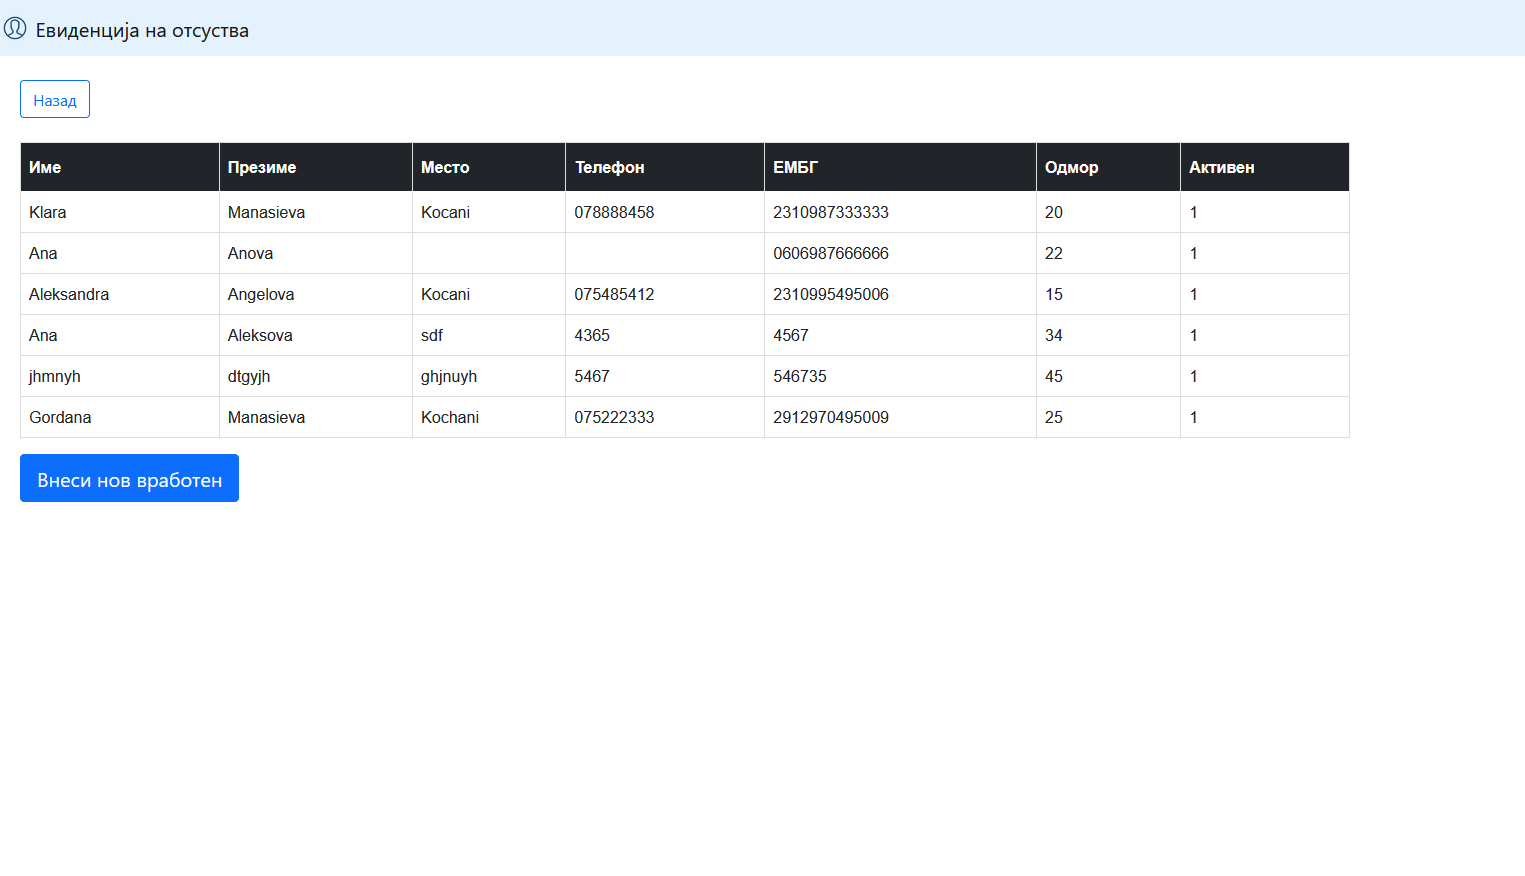Click the Anova surname cell

pos(250,254)
